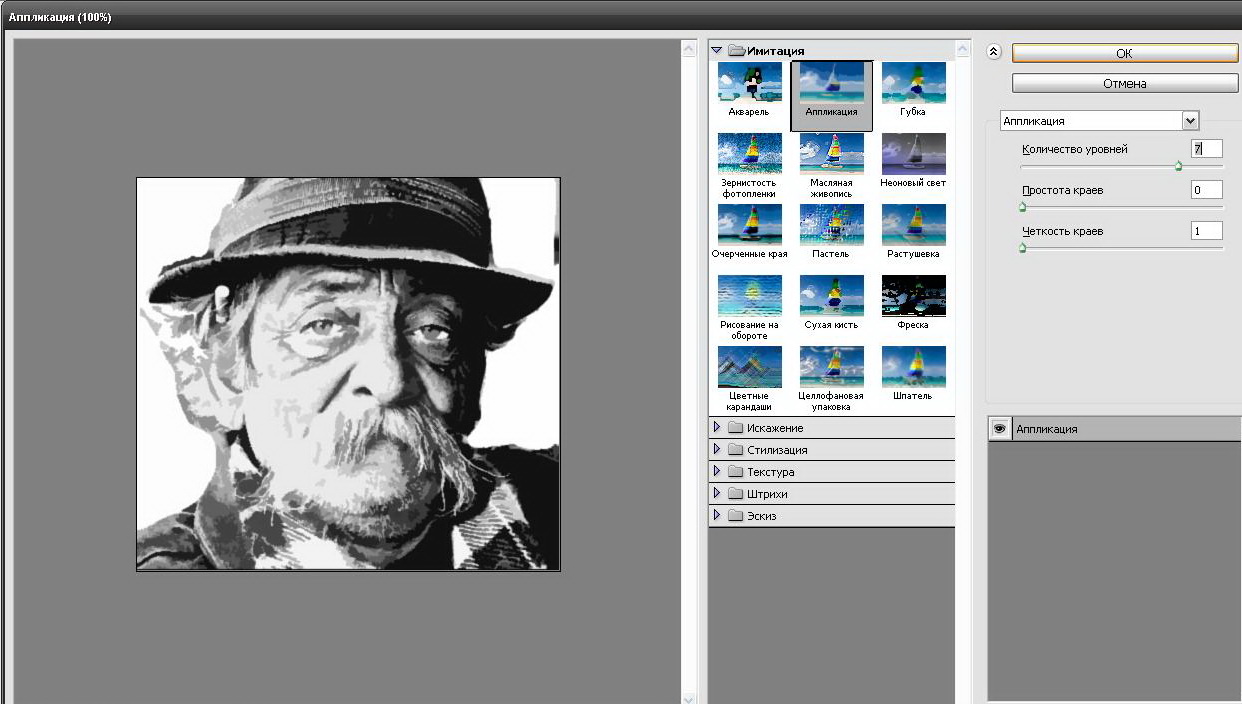Click the Текстура folder icon

coord(736,472)
